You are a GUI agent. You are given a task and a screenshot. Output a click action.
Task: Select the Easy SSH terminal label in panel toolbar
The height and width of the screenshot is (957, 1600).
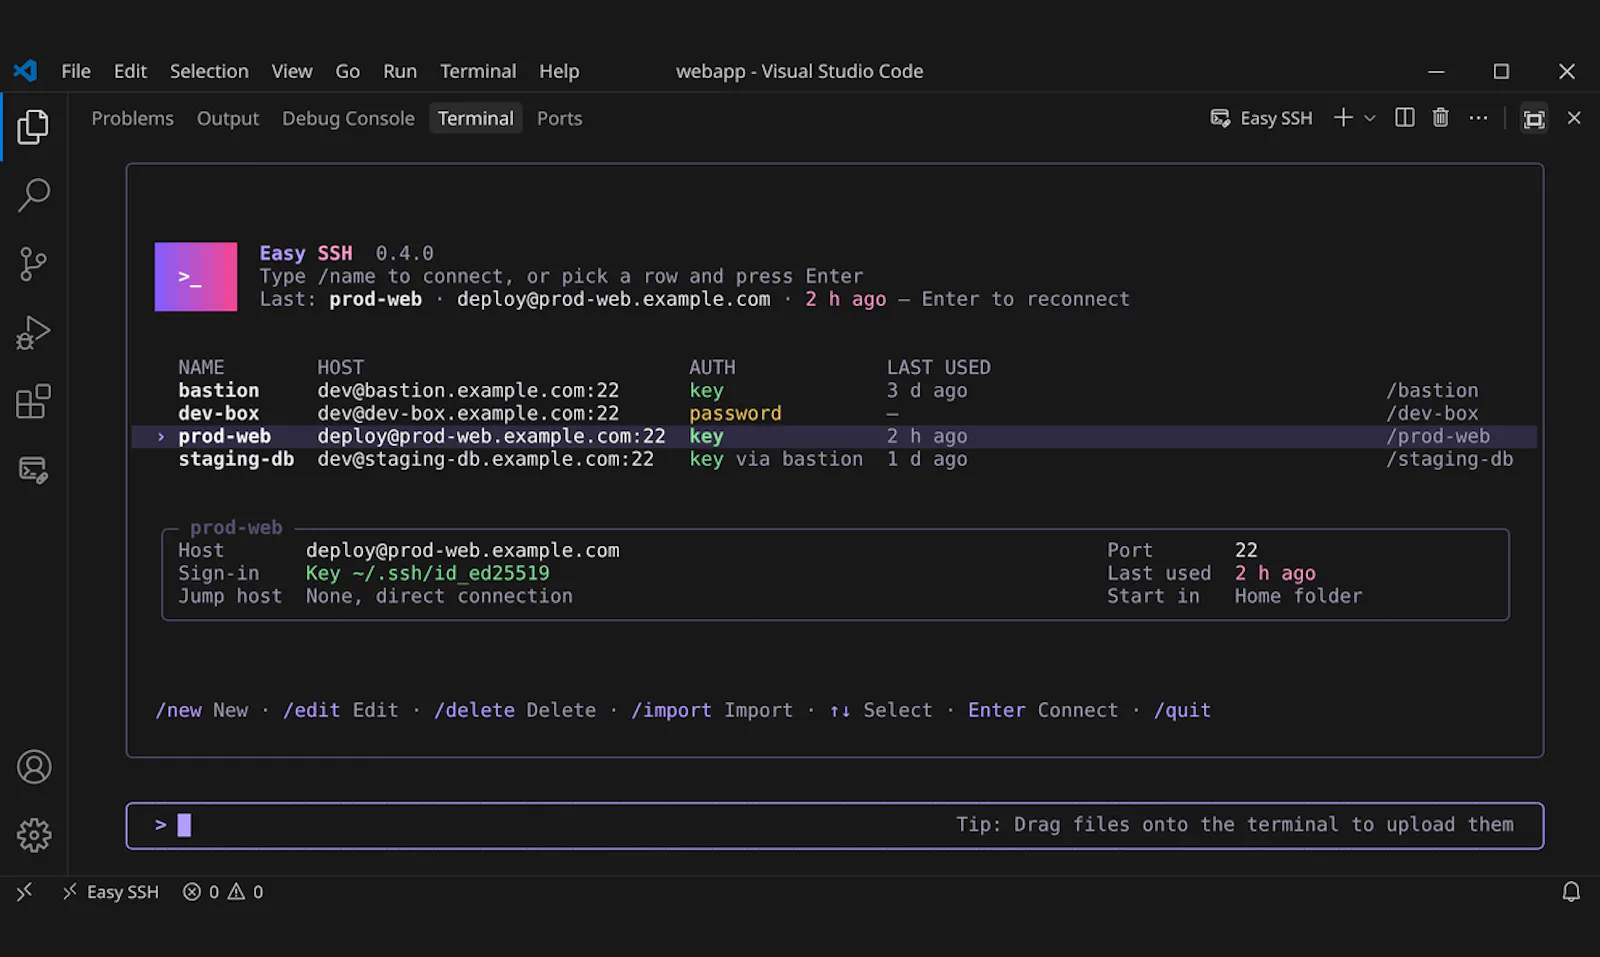1261,118
